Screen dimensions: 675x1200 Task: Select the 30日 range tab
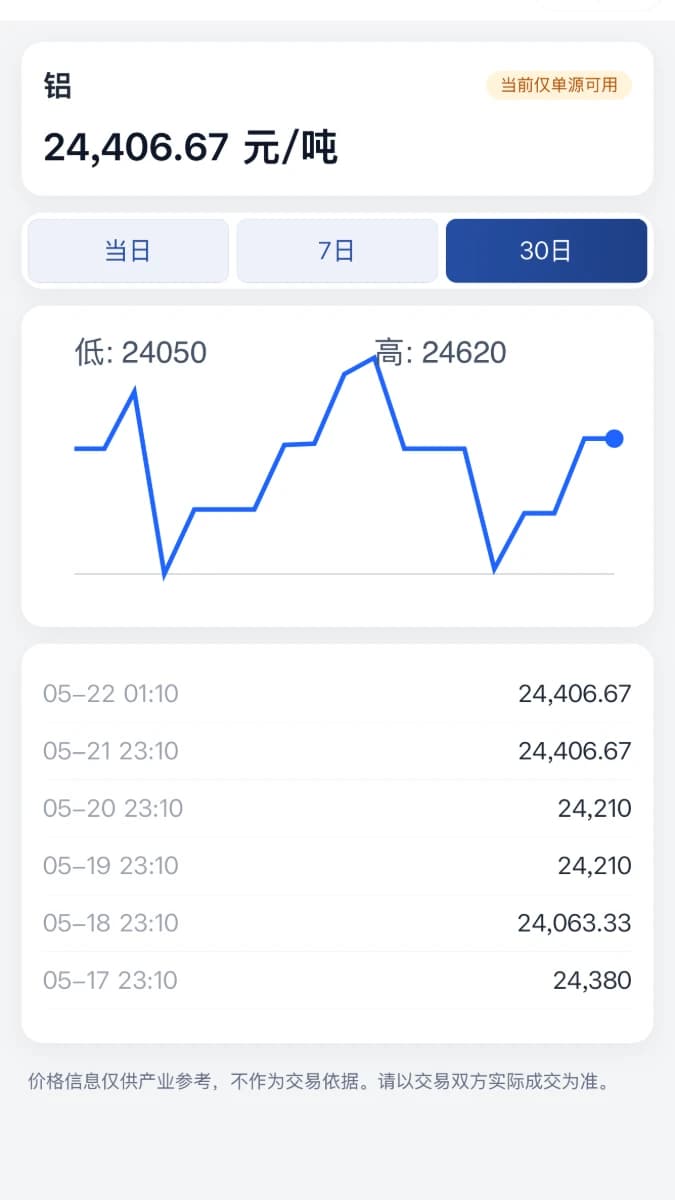click(546, 251)
